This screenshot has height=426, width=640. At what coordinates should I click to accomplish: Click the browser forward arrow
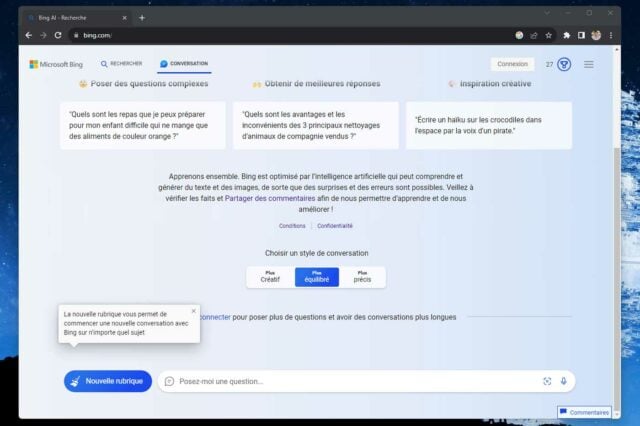click(x=43, y=36)
